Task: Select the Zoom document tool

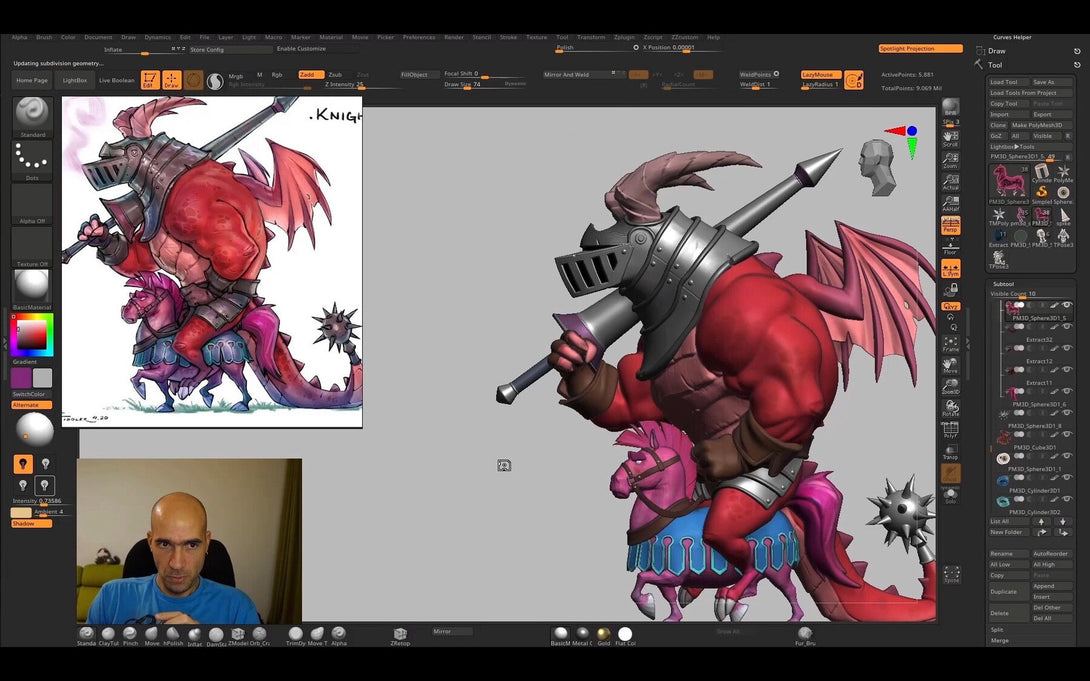Action: click(x=950, y=161)
